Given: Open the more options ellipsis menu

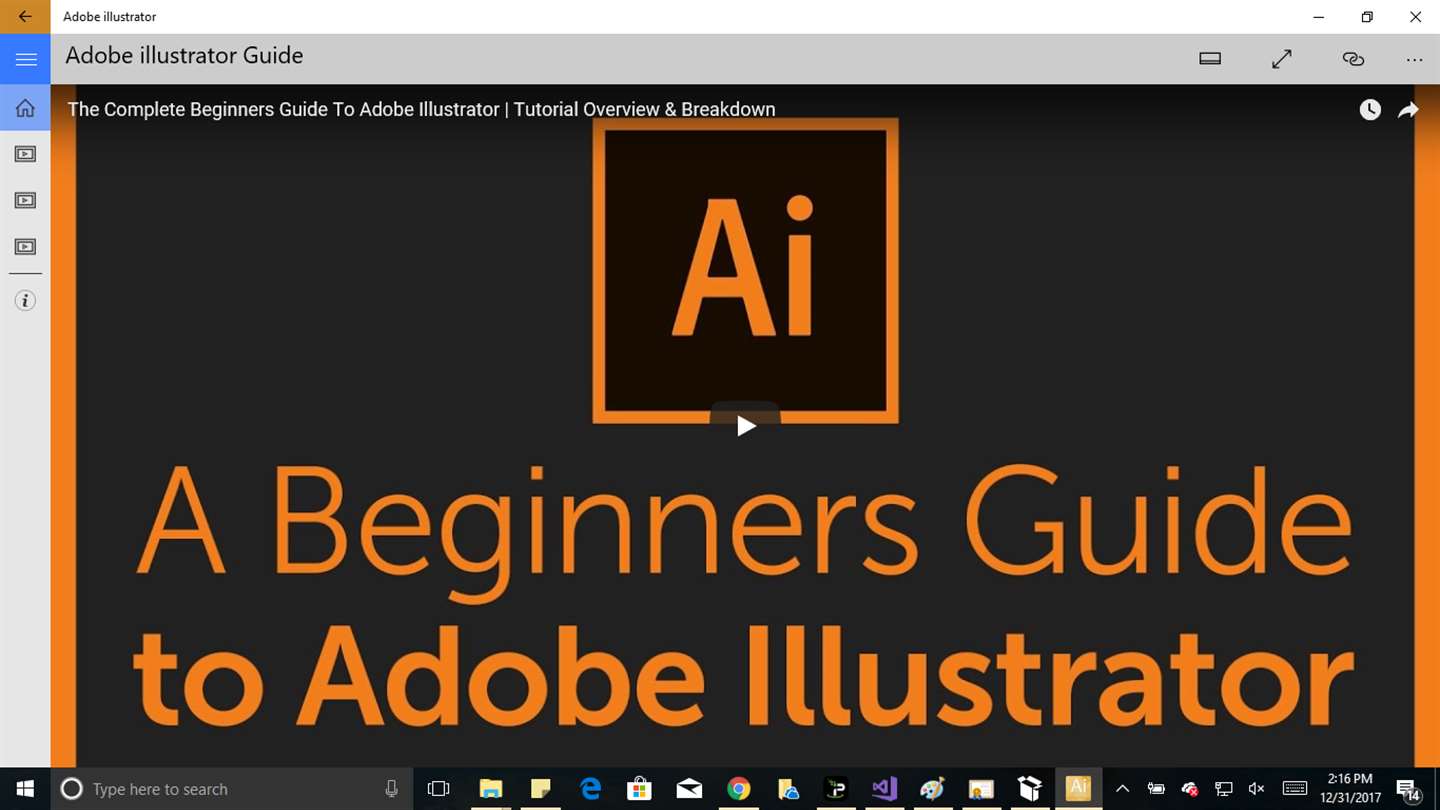Looking at the screenshot, I should point(1414,59).
